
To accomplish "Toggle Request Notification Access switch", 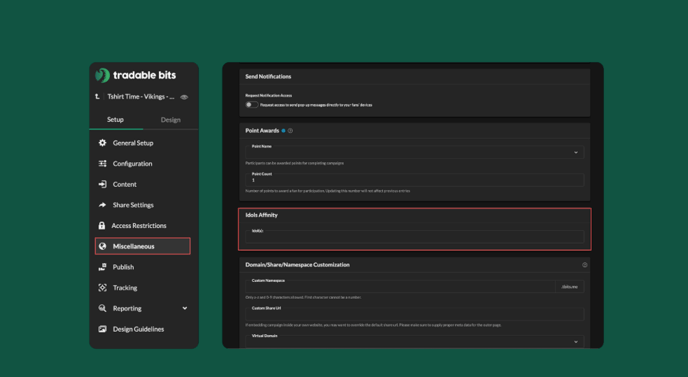I will tap(251, 104).
